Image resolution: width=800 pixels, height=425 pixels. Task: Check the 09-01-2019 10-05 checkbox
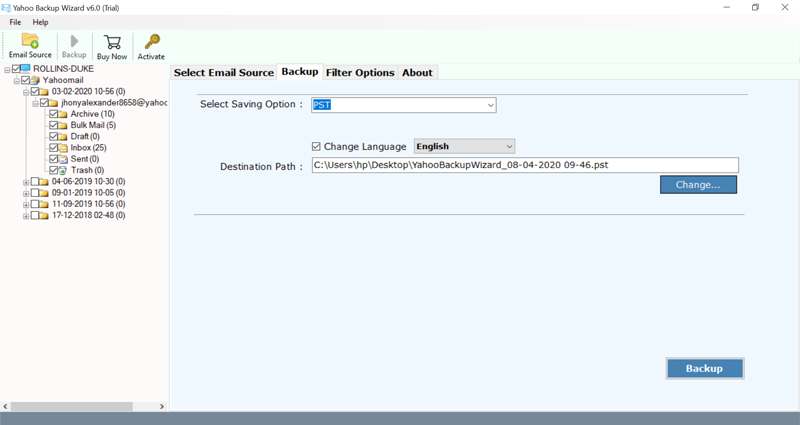click(x=35, y=192)
